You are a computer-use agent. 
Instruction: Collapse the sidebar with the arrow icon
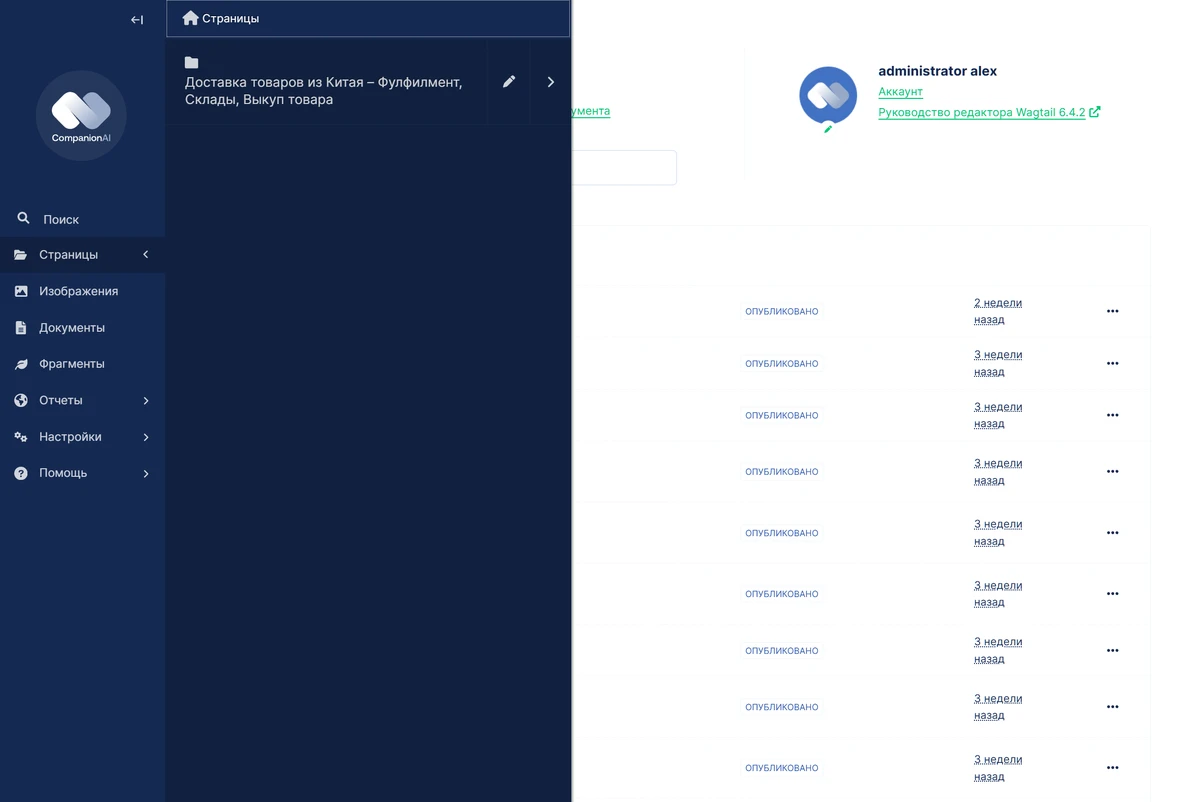point(137,20)
